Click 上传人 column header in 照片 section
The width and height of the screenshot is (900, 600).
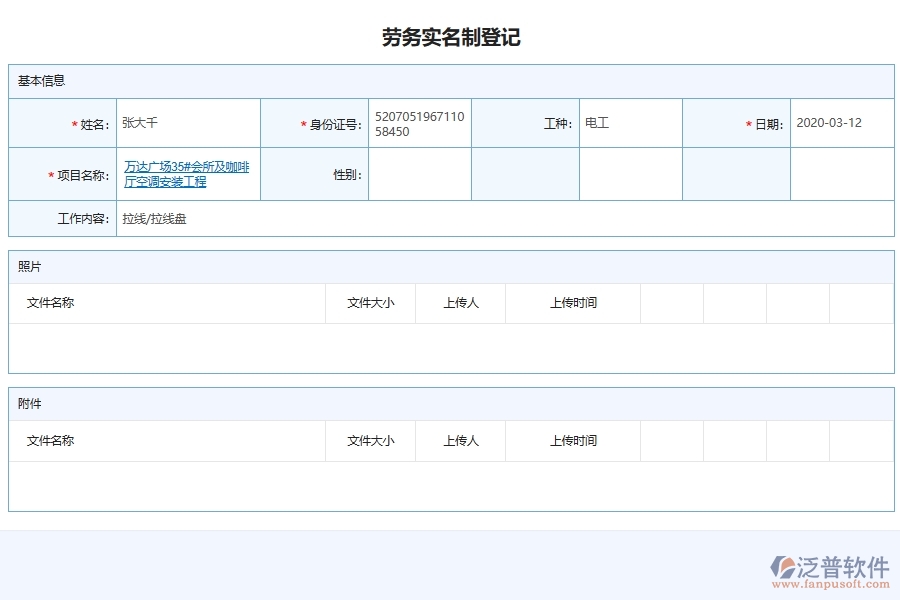(x=460, y=303)
